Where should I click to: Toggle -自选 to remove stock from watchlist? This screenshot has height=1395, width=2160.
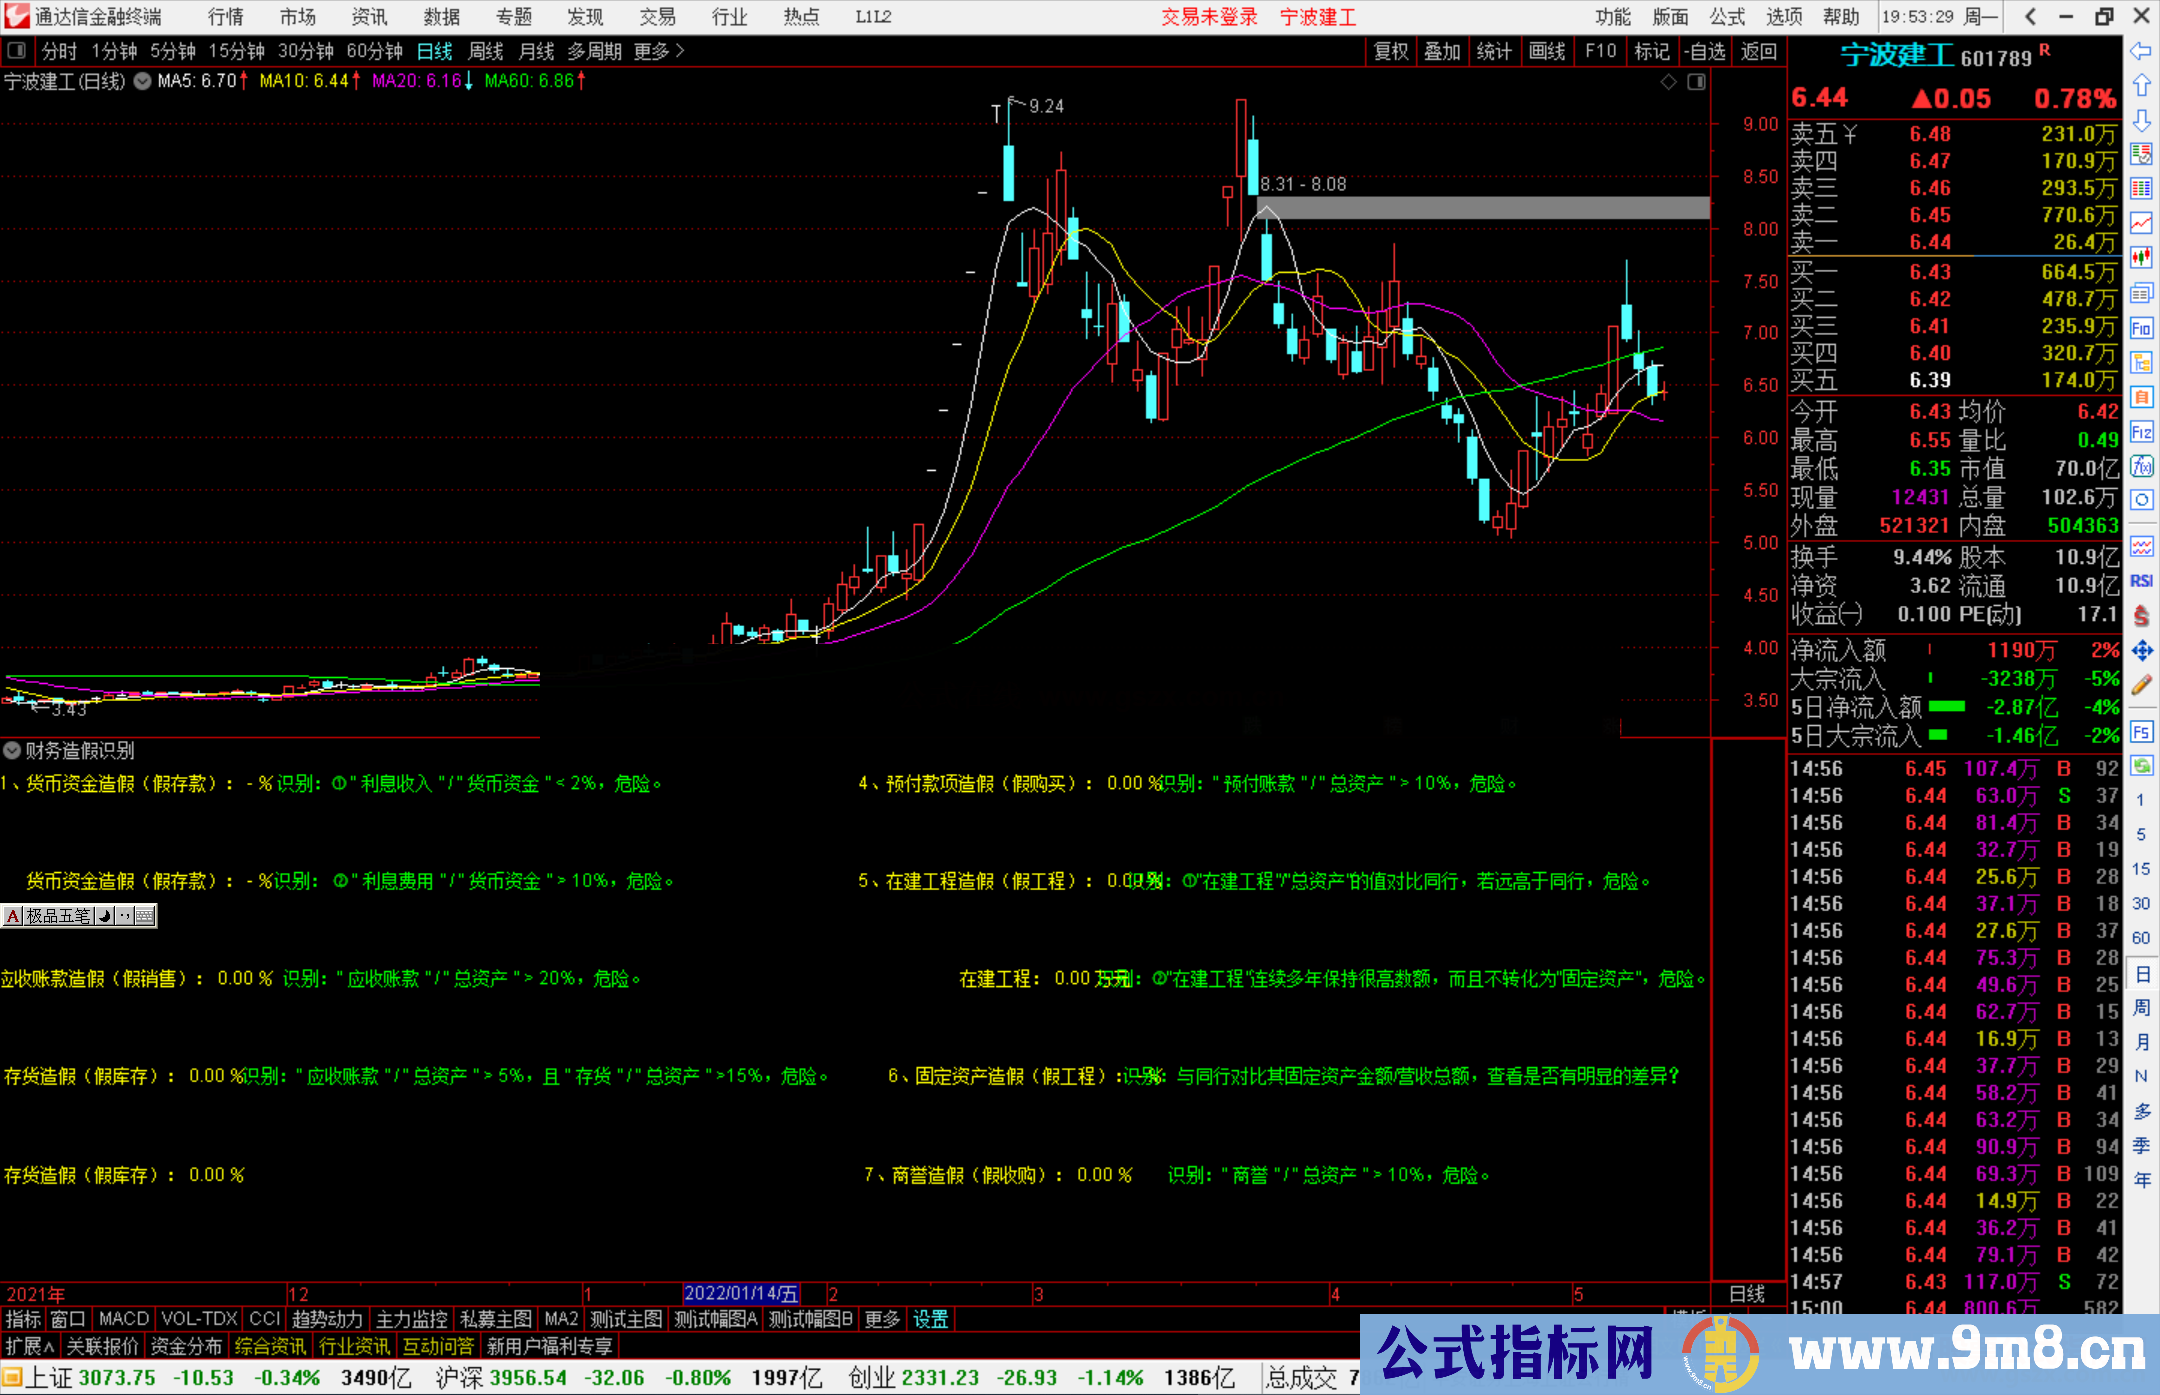click(x=1705, y=51)
